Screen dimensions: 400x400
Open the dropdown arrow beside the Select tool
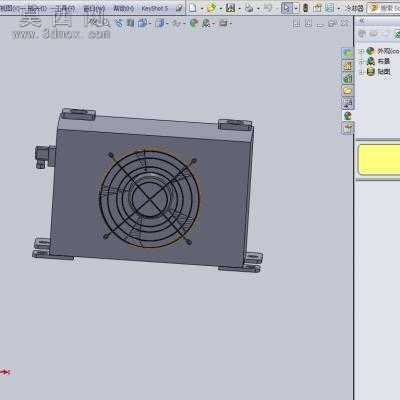click(x=296, y=8)
